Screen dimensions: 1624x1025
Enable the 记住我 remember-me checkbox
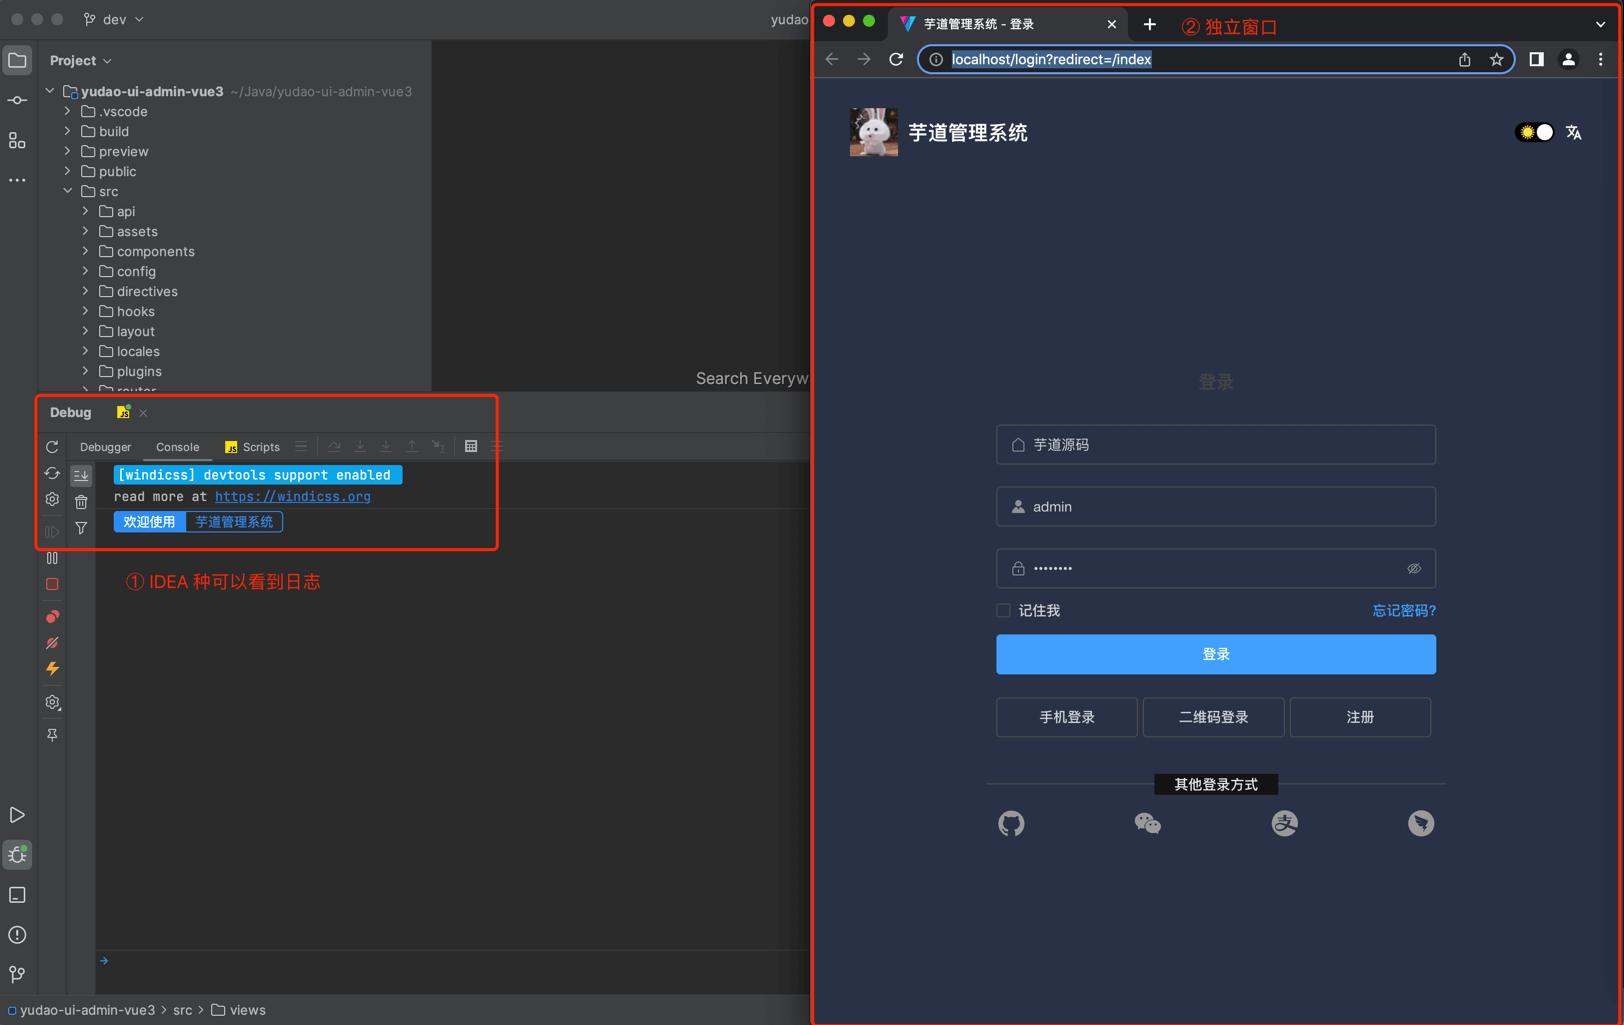pyautogui.click(x=1003, y=610)
